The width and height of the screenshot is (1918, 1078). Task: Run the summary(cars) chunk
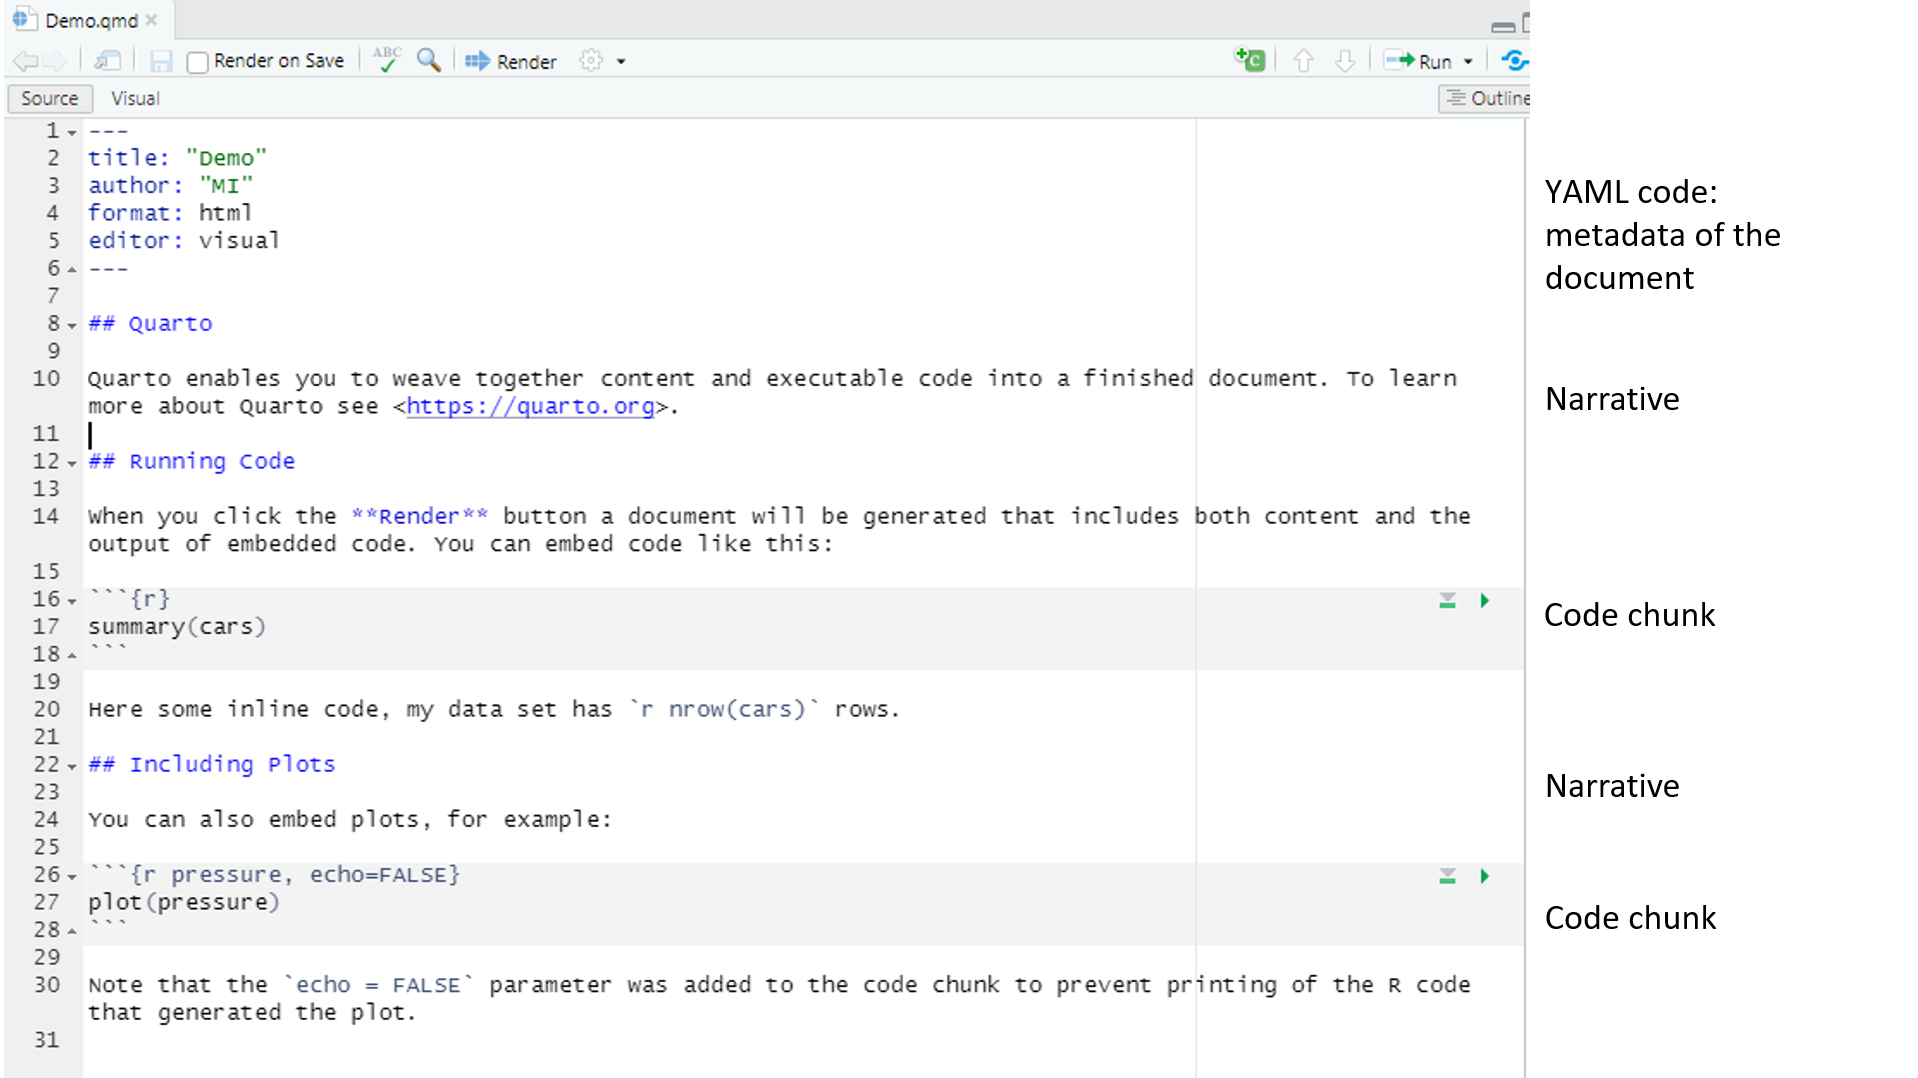click(x=1485, y=600)
